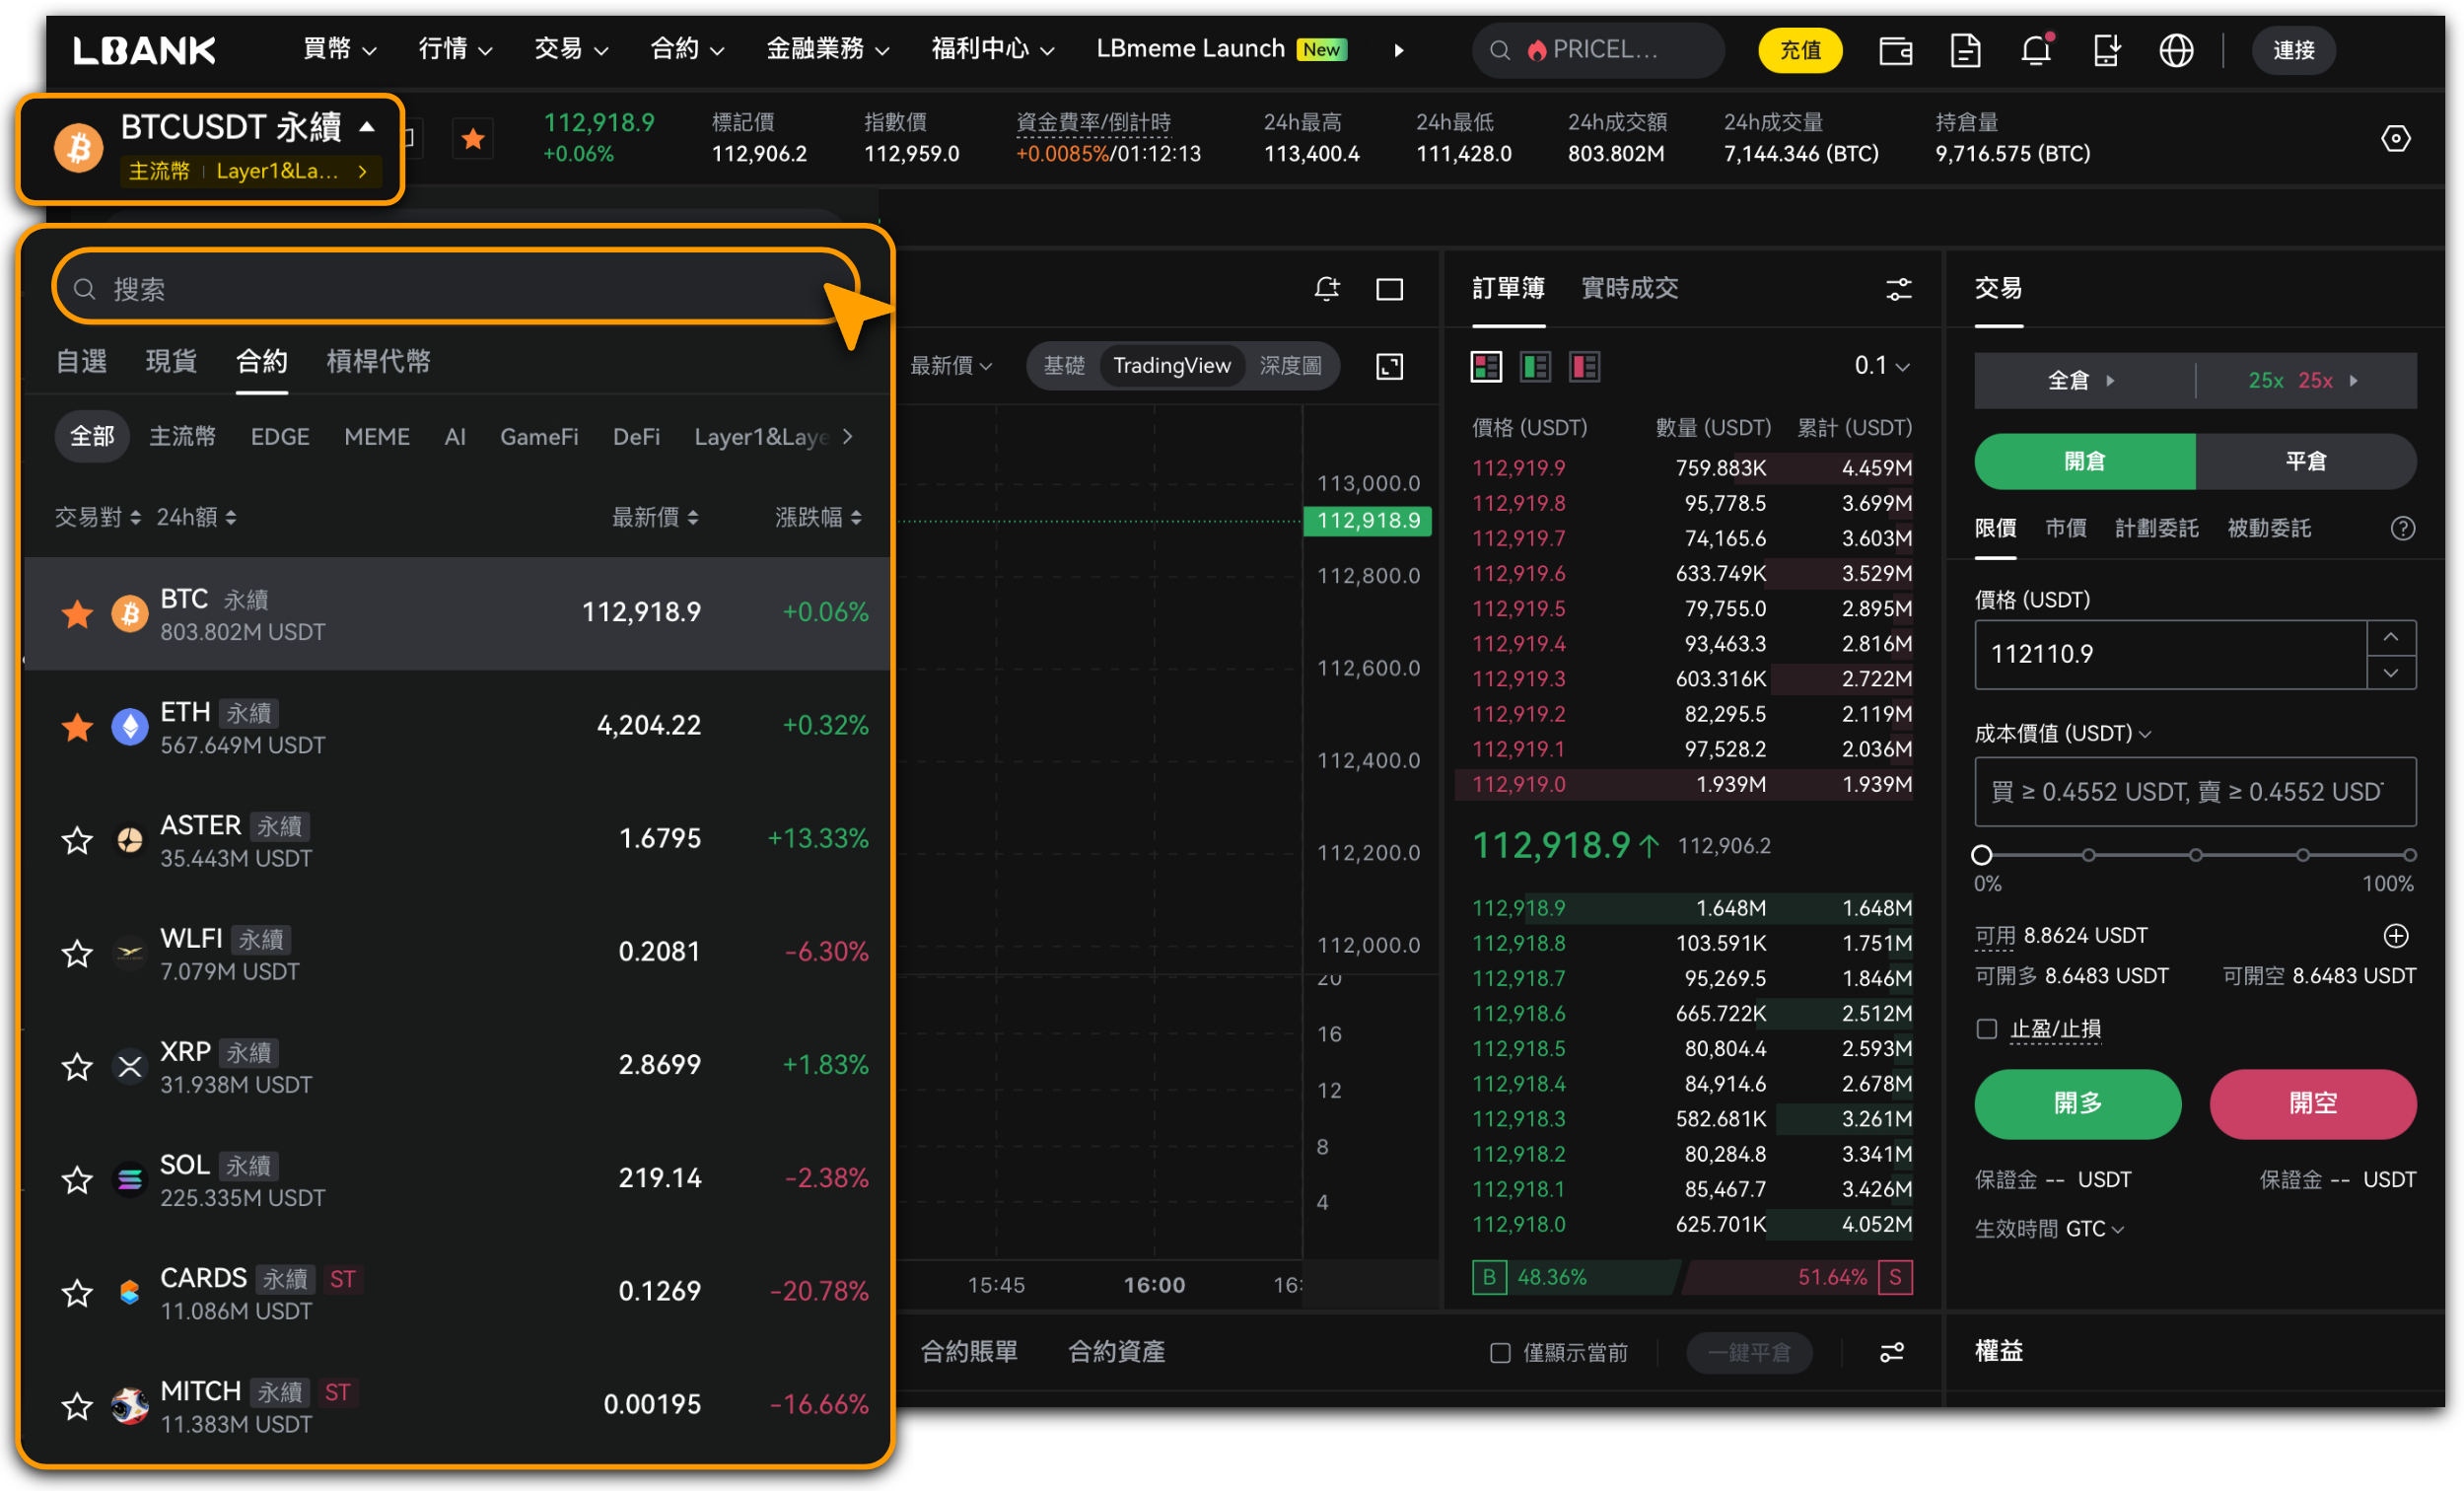The width and height of the screenshot is (2464, 1491).
Task: Click the price alert bell above chart
Action: click(x=1326, y=289)
